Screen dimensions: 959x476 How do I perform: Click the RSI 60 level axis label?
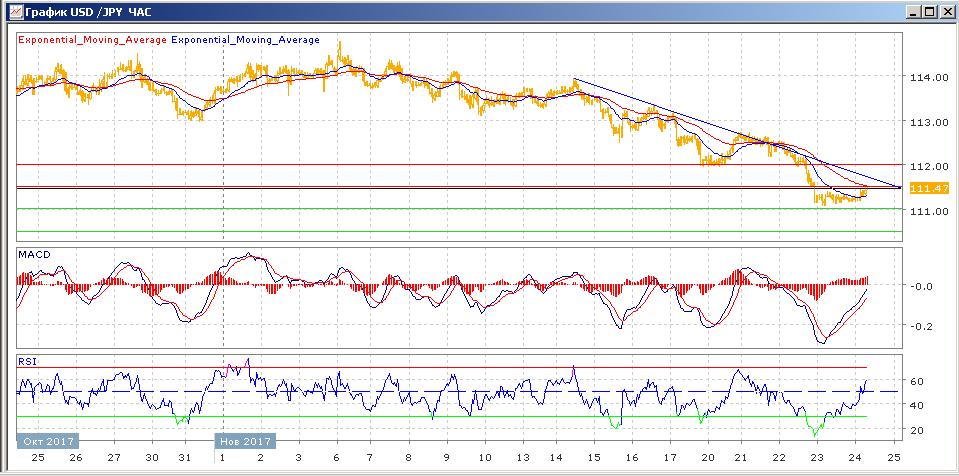pyautogui.click(x=919, y=381)
